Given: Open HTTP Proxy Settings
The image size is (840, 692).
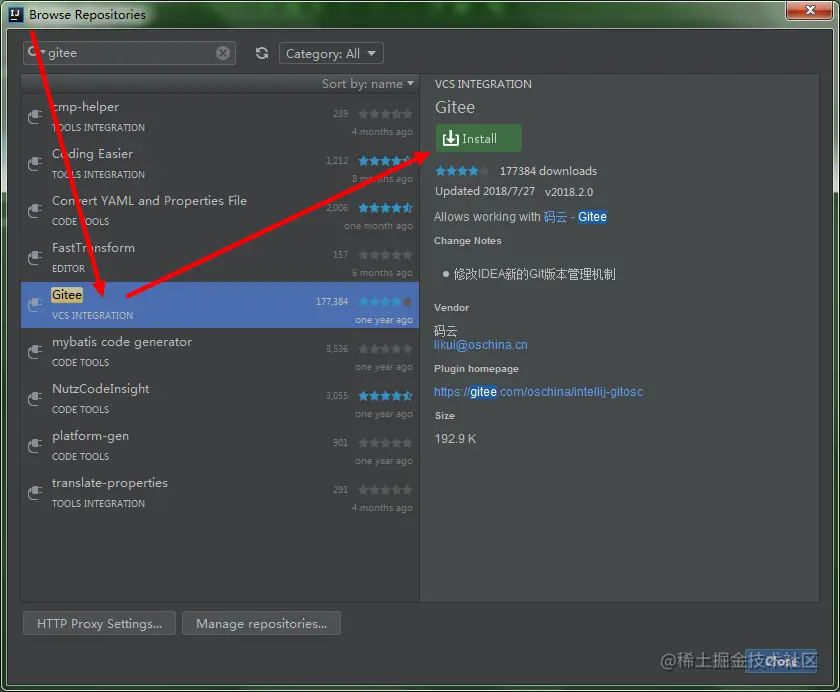Looking at the screenshot, I should tap(99, 623).
